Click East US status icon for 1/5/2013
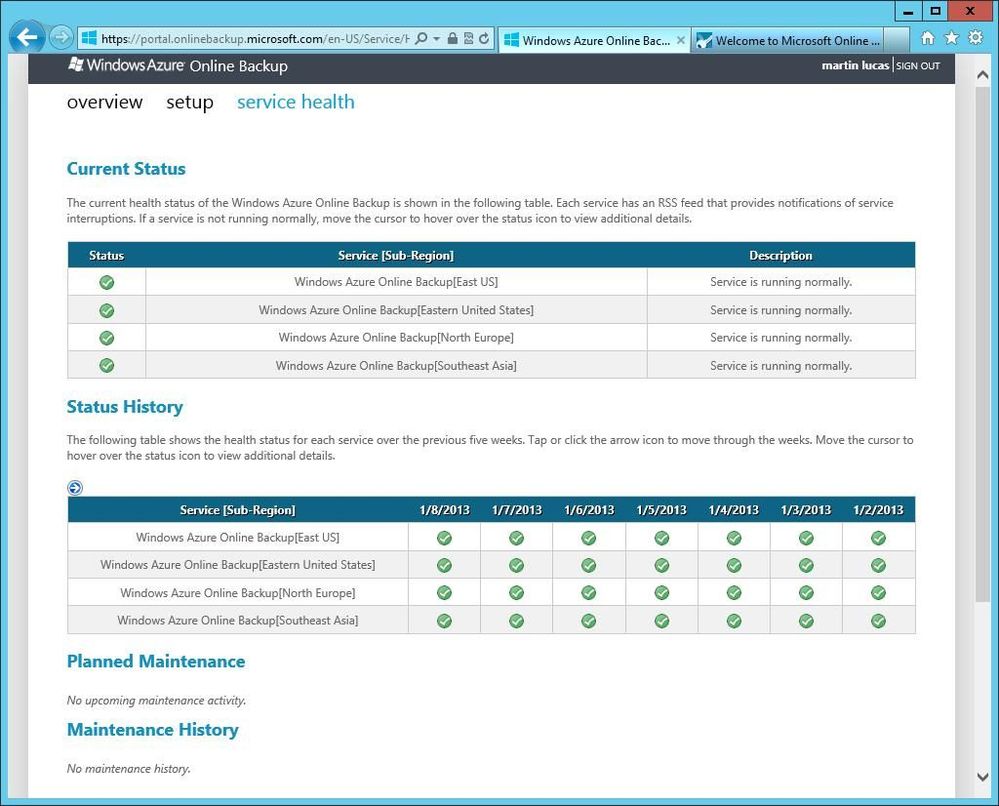999x806 pixels. point(661,538)
